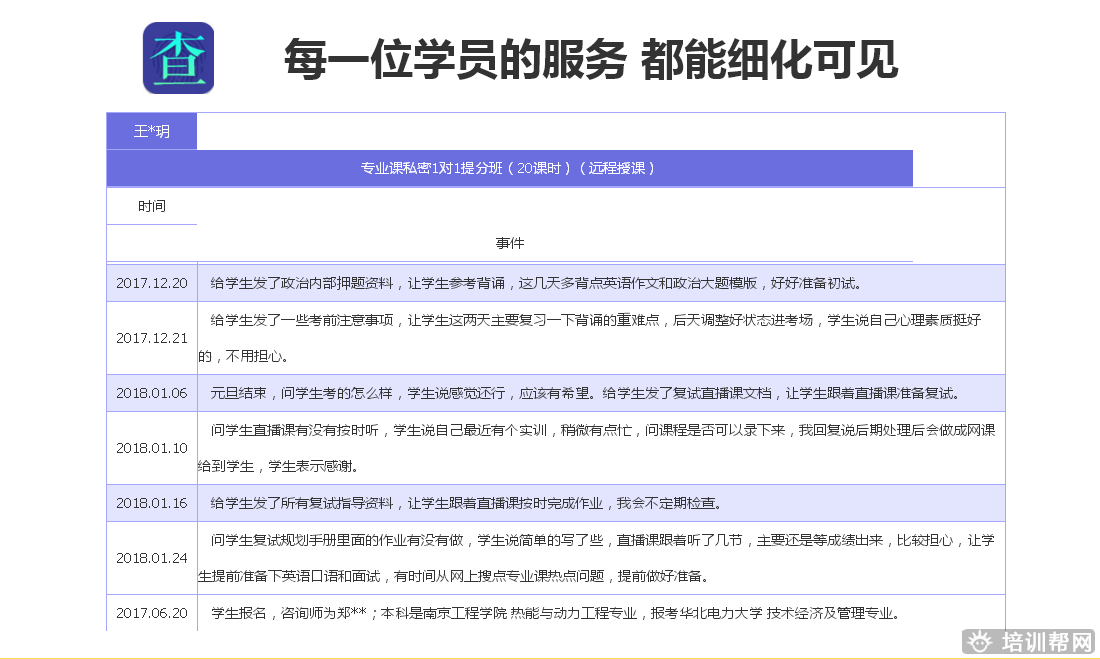Click the event about 政治内部押题资料
Image resolution: width=1100 pixels, height=659 pixels.
click(x=535, y=283)
